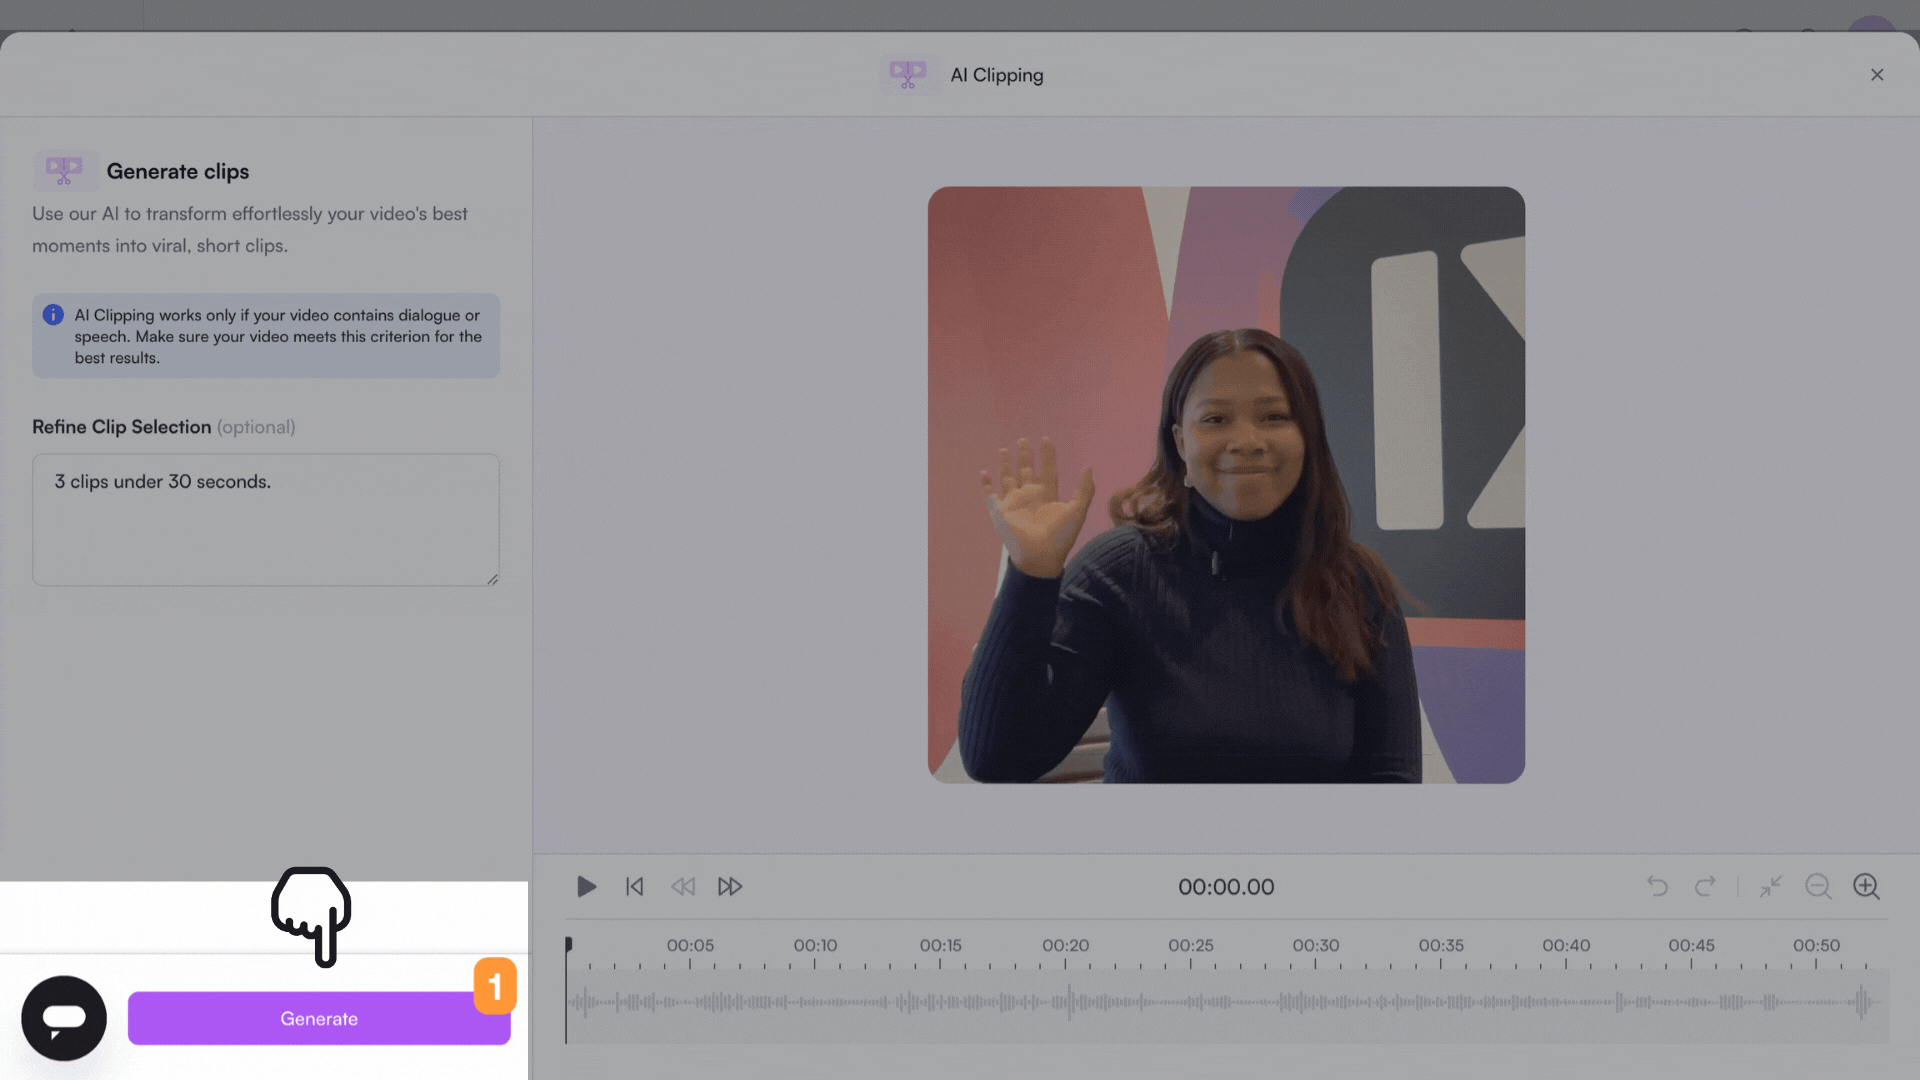
Task: Undo the last timeline action
Action: click(x=1657, y=886)
